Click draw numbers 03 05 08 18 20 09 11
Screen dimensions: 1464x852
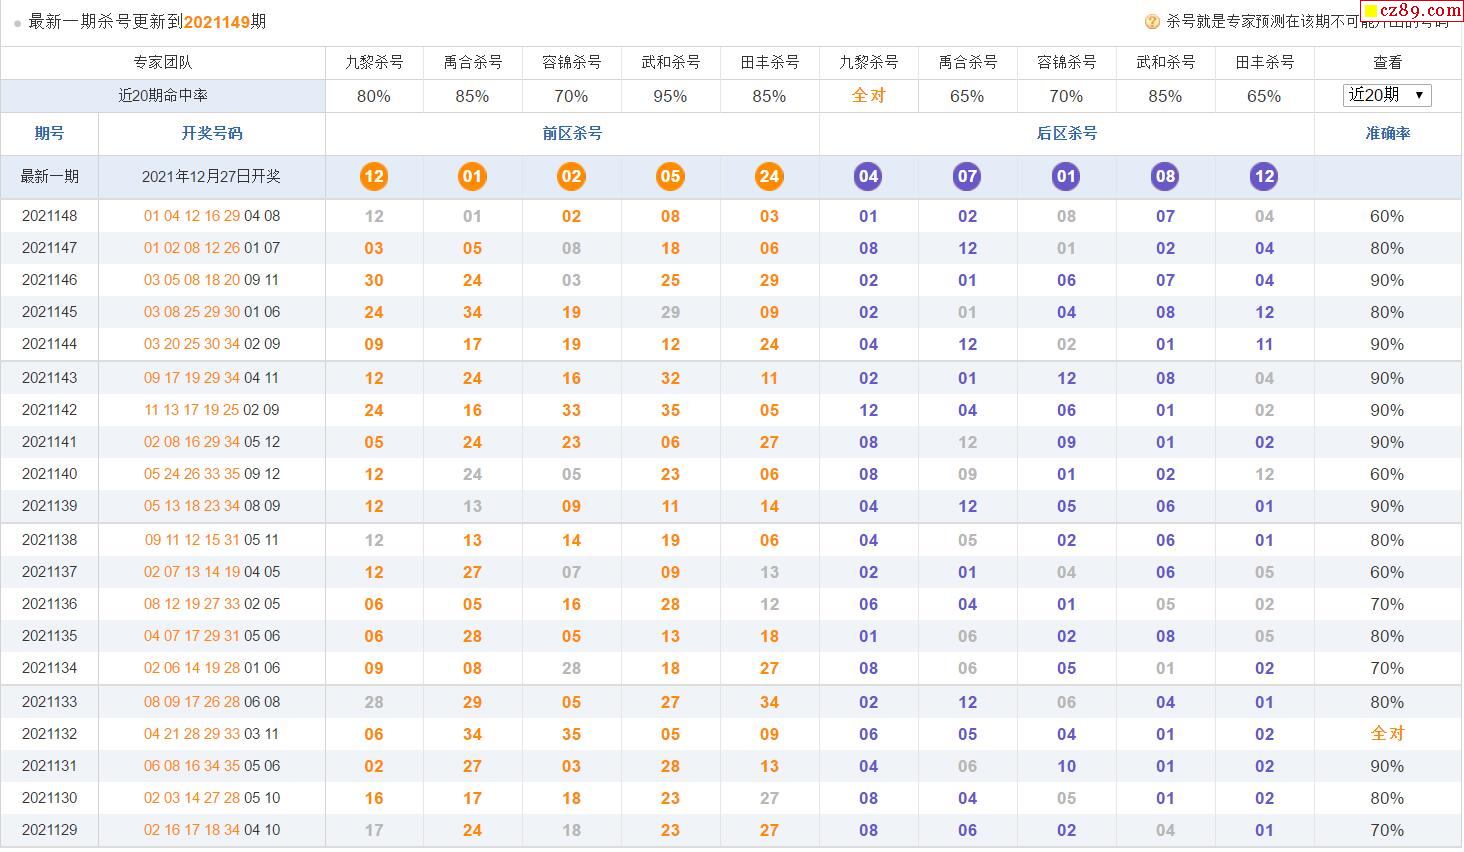click(212, 280)
